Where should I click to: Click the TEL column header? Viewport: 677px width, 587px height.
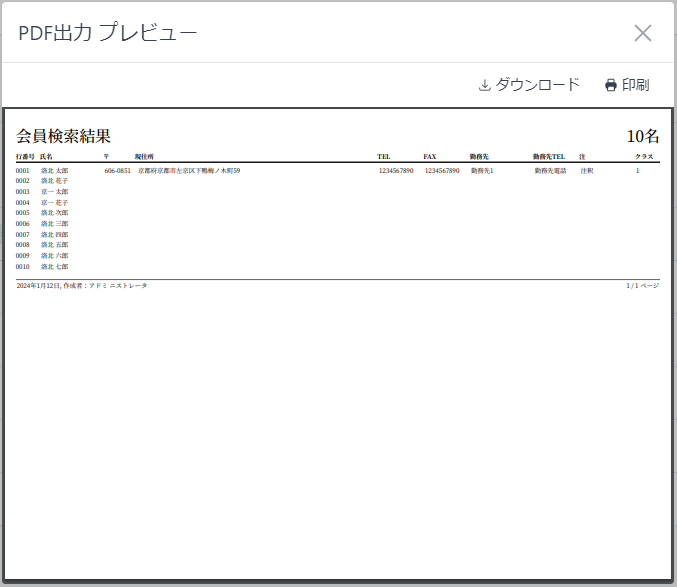[x=383, y=157]
